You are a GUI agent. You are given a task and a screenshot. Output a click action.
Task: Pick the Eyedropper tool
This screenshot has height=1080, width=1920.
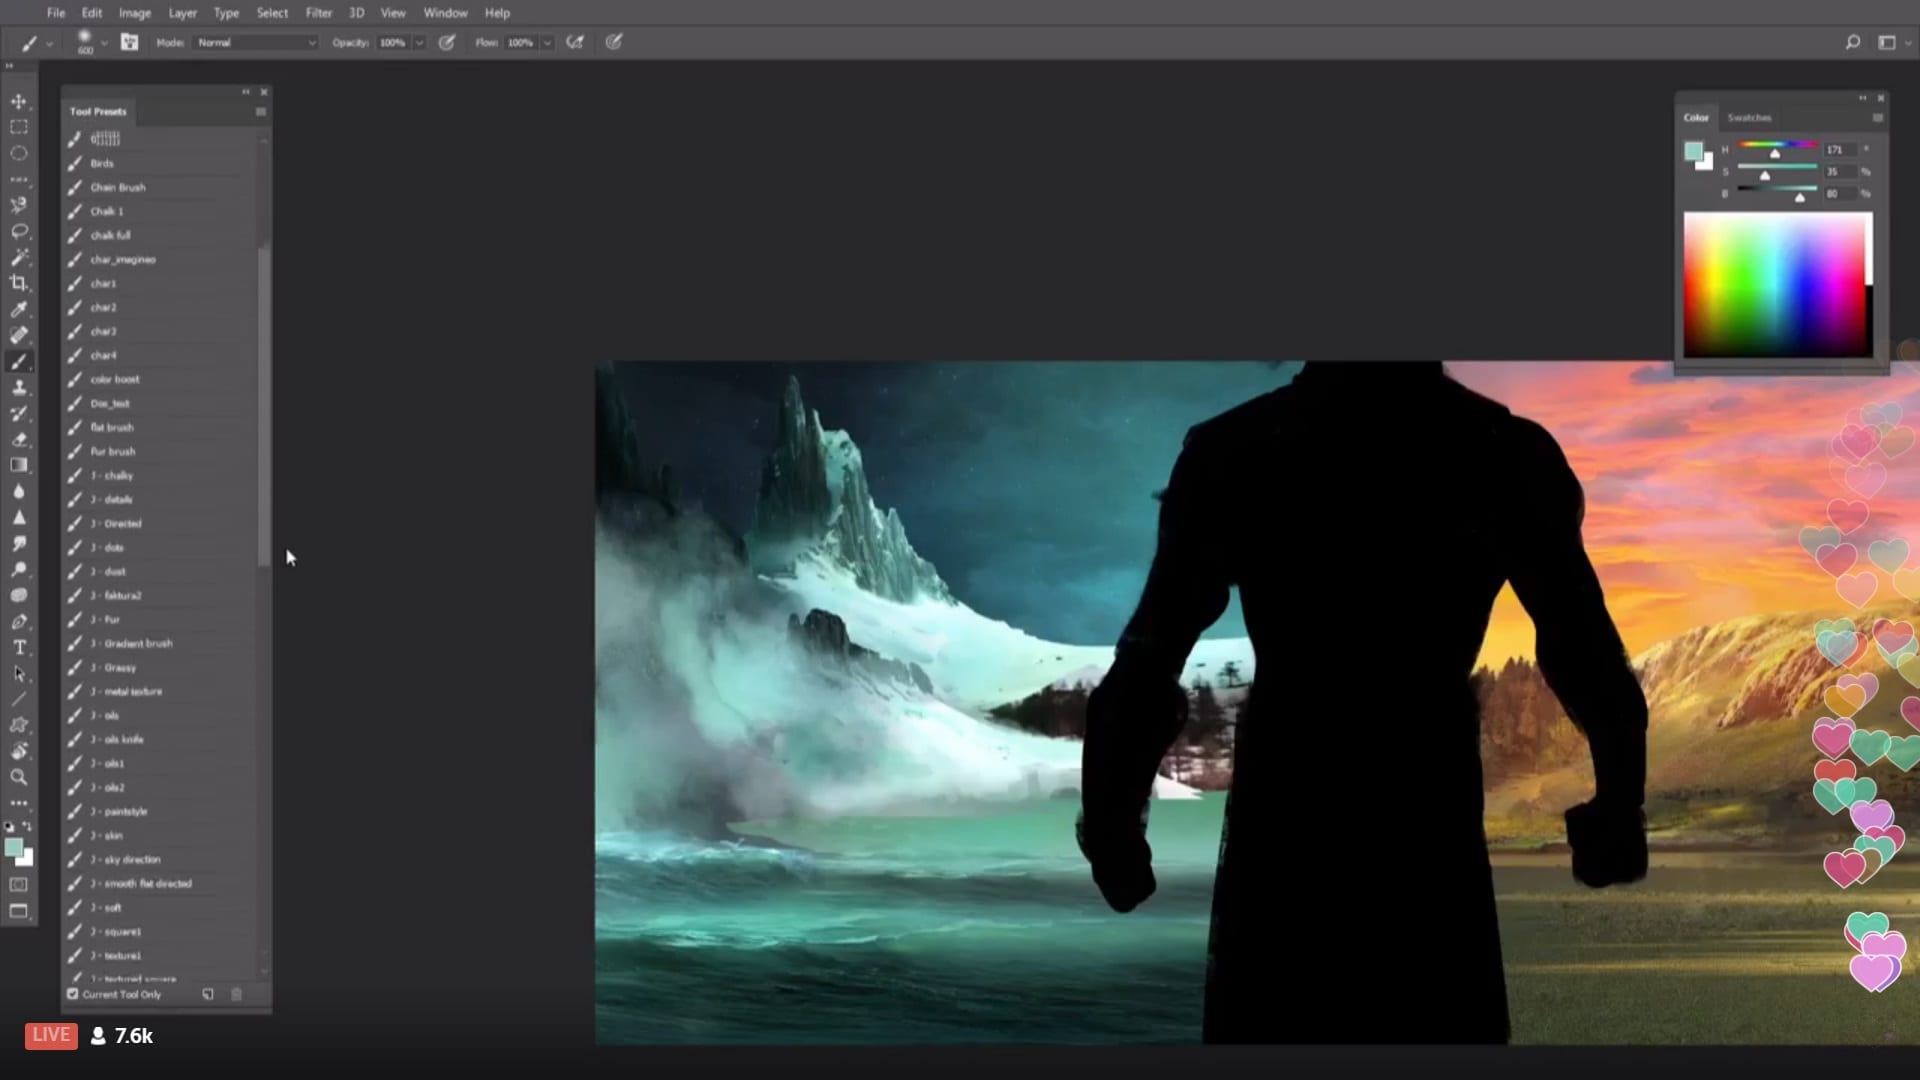tap(18, 309)
